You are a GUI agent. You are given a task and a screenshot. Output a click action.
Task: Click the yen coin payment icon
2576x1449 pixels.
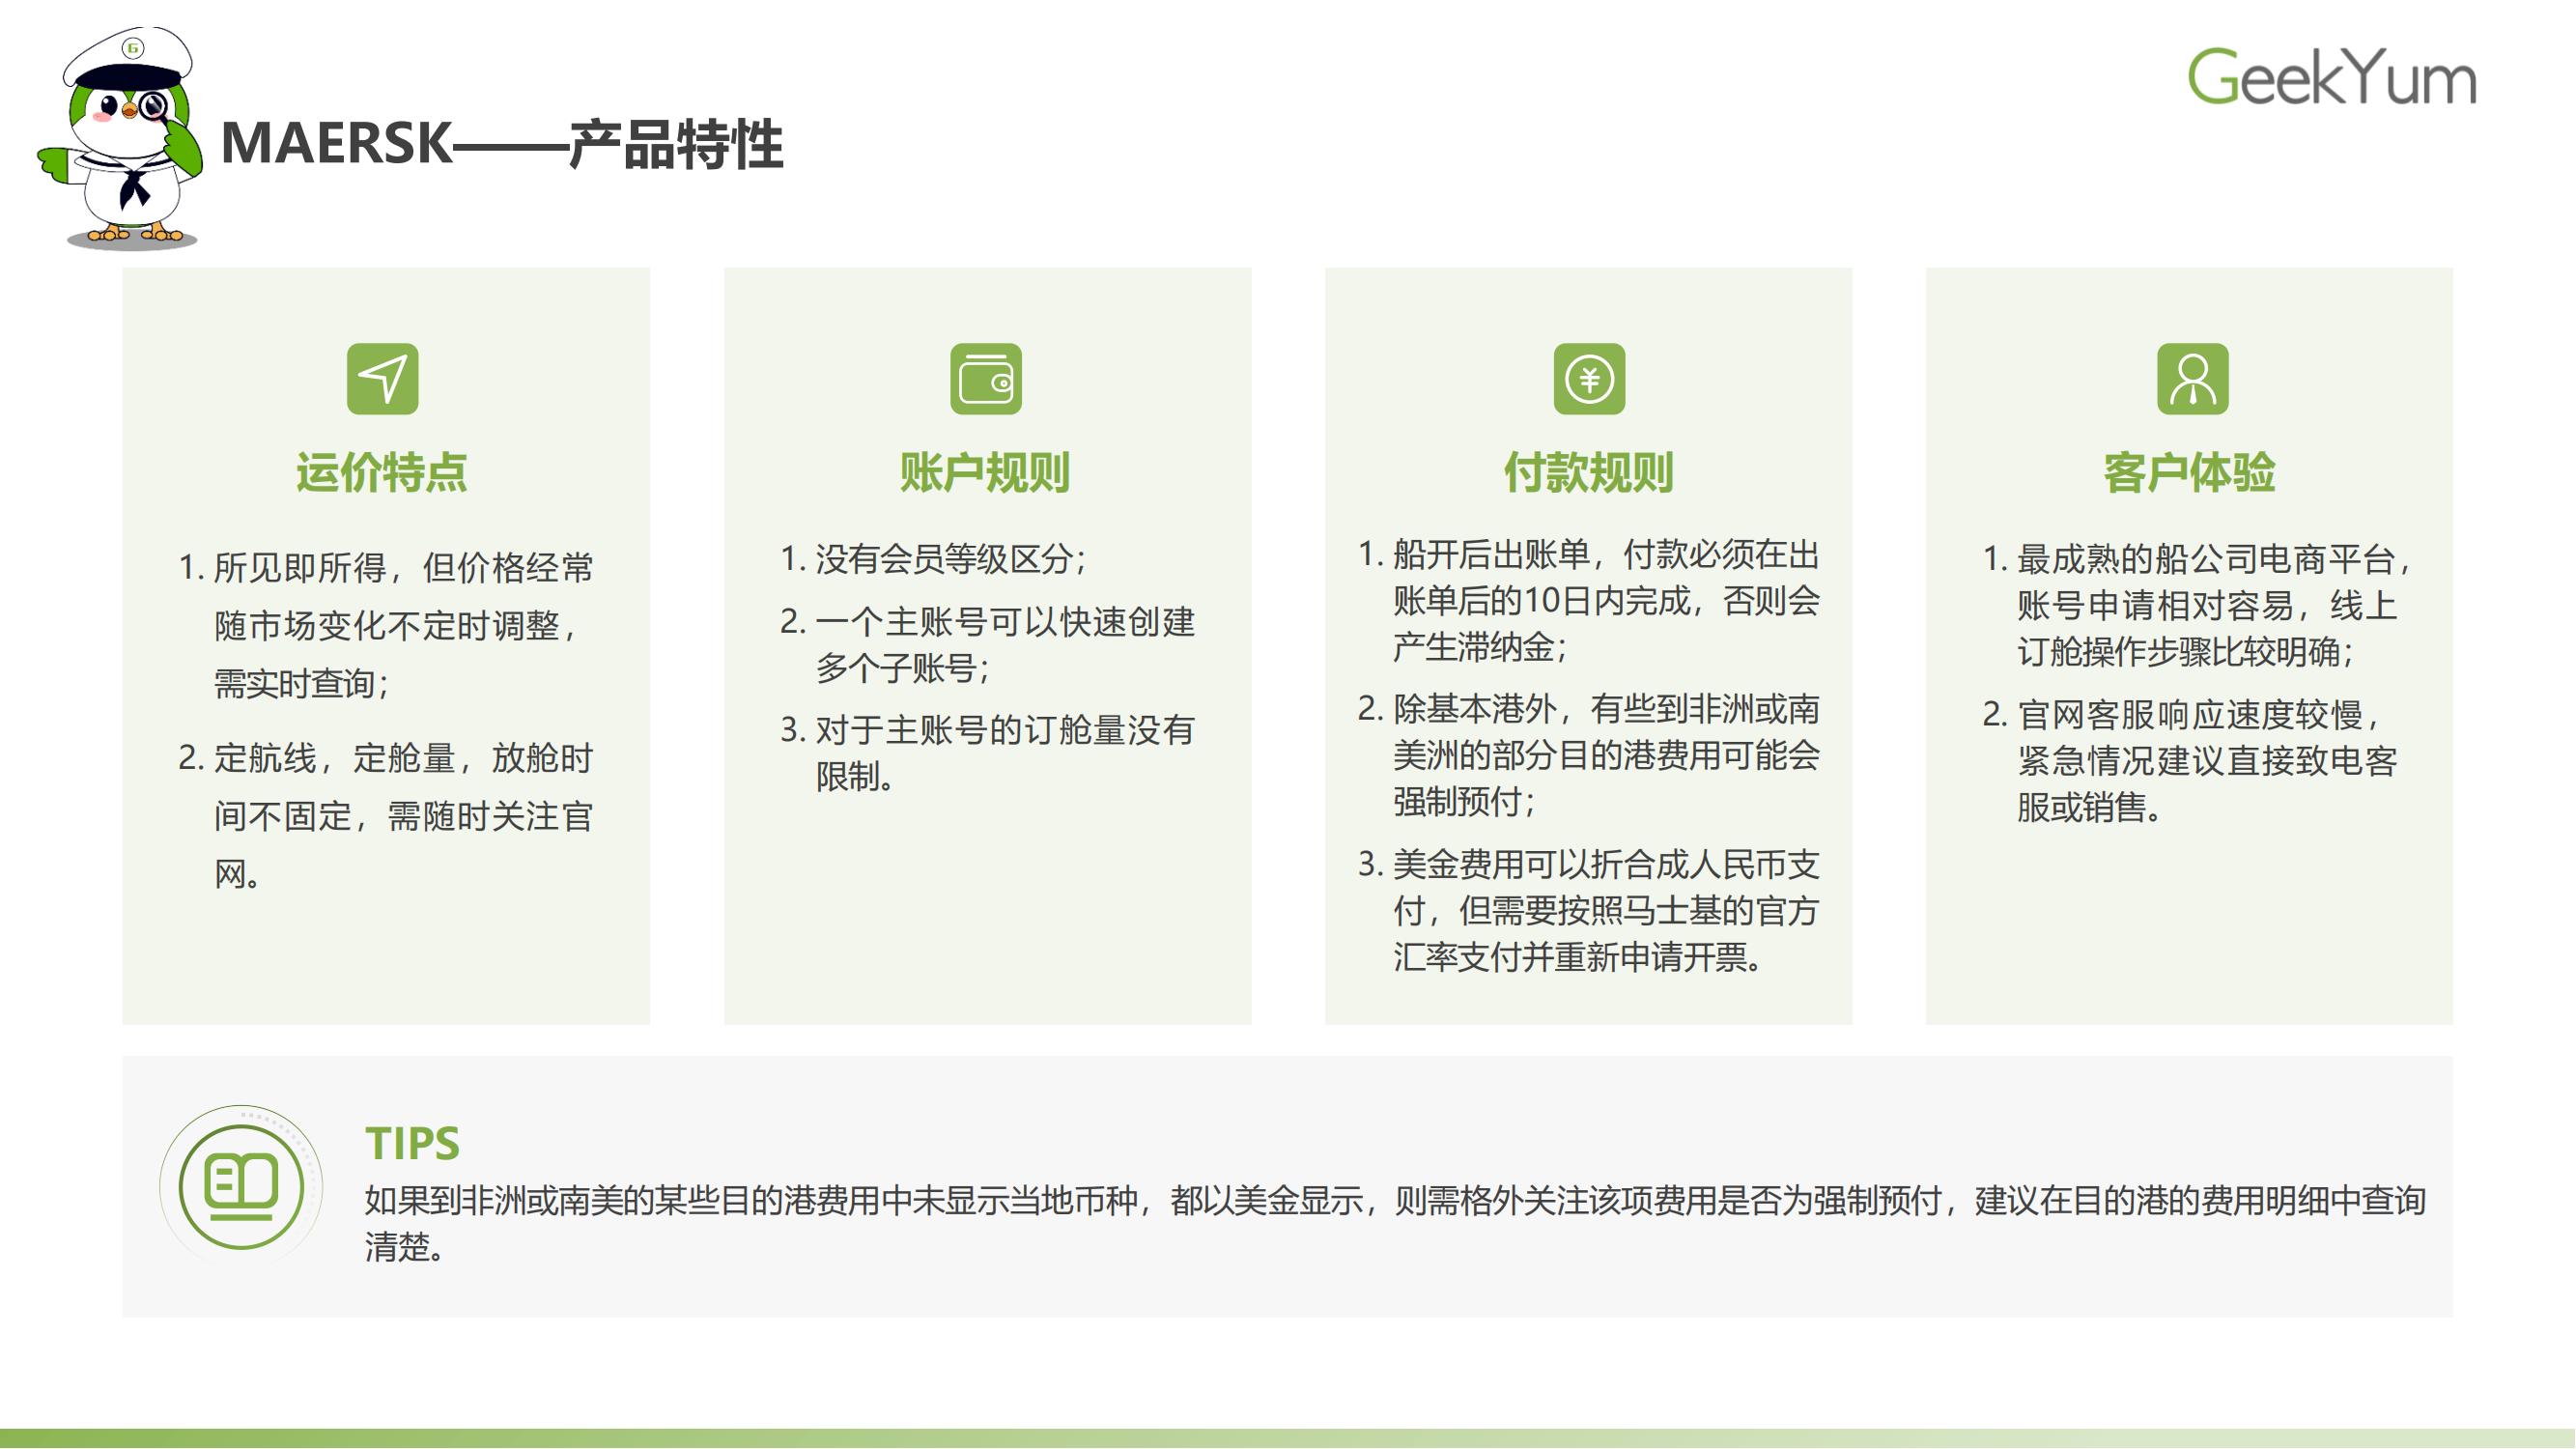[x=1589, y=379]
